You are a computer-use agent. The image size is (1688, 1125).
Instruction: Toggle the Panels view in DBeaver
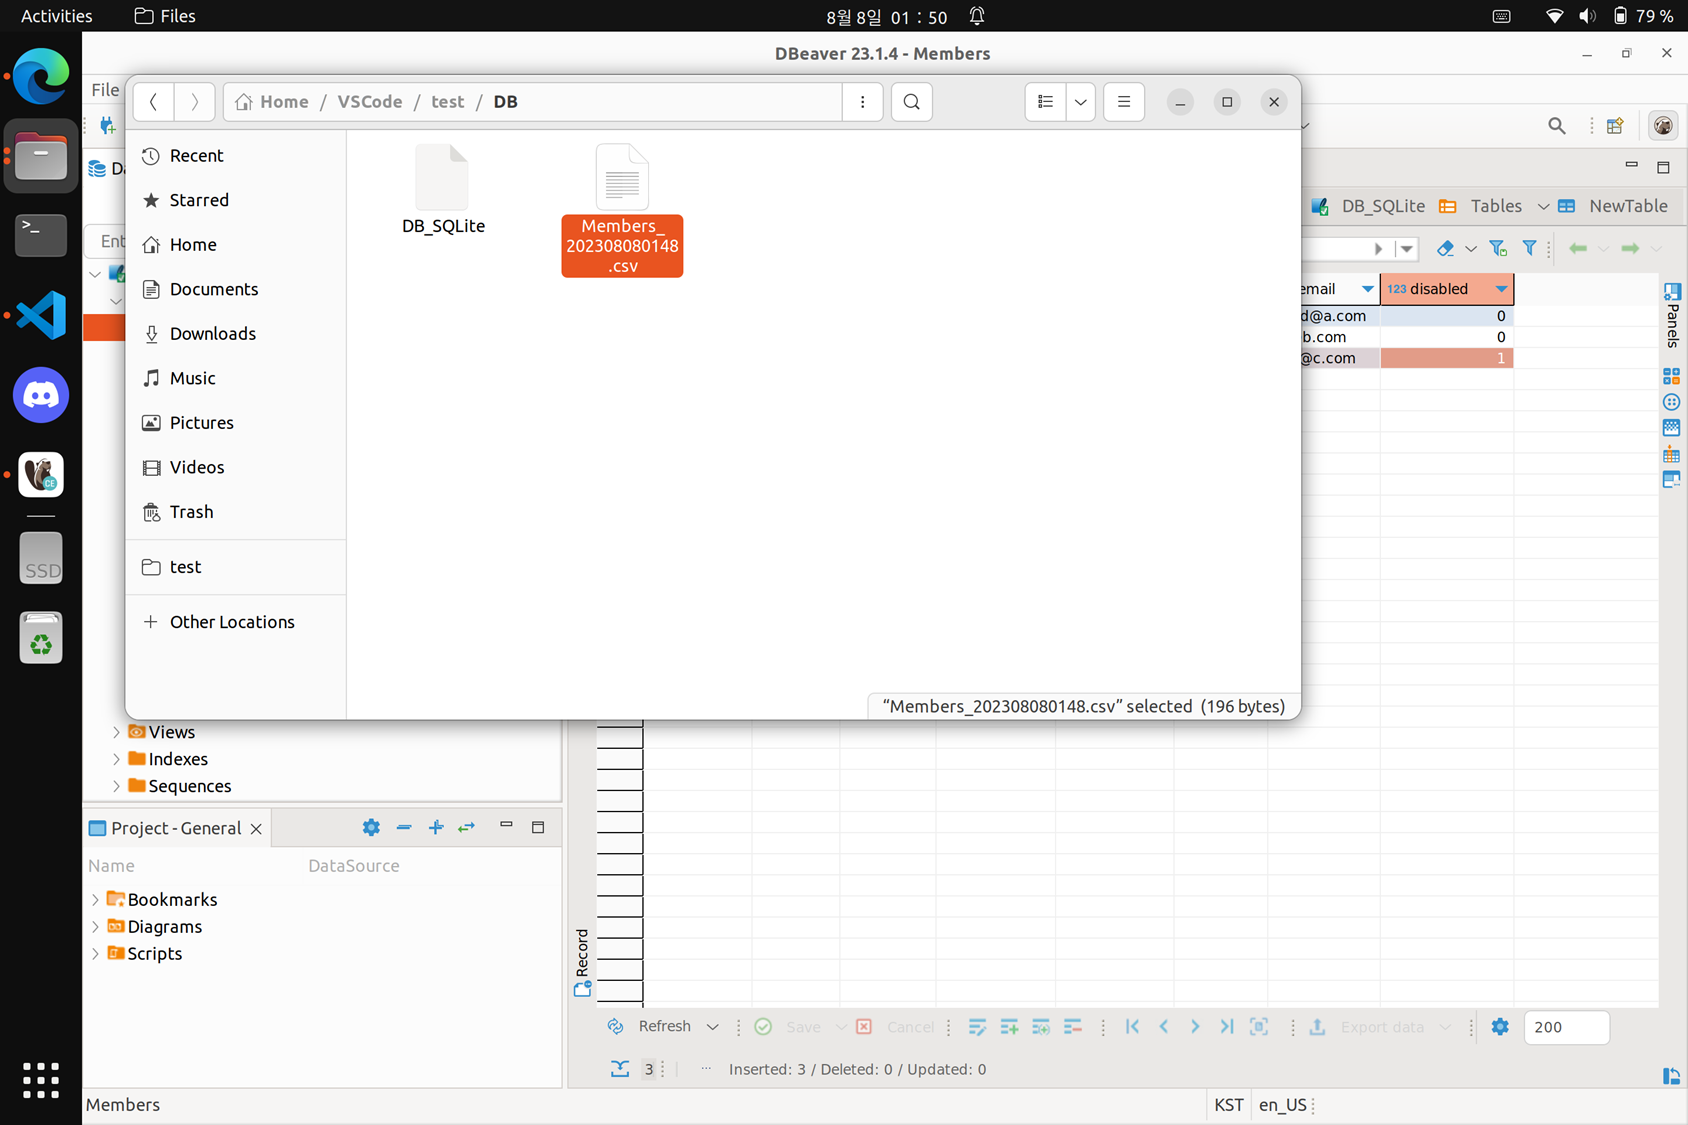[x=1672, y=315]
